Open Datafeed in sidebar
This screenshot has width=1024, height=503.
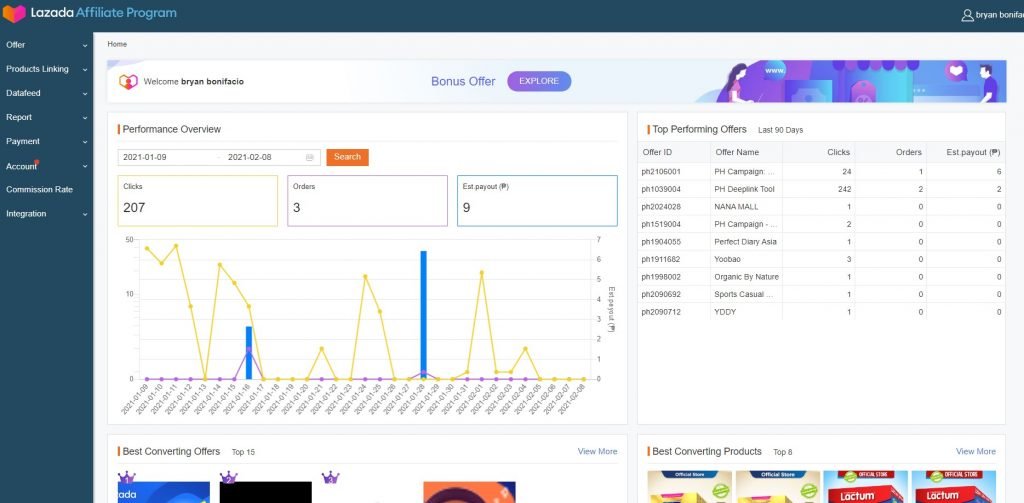pos(24,93)
